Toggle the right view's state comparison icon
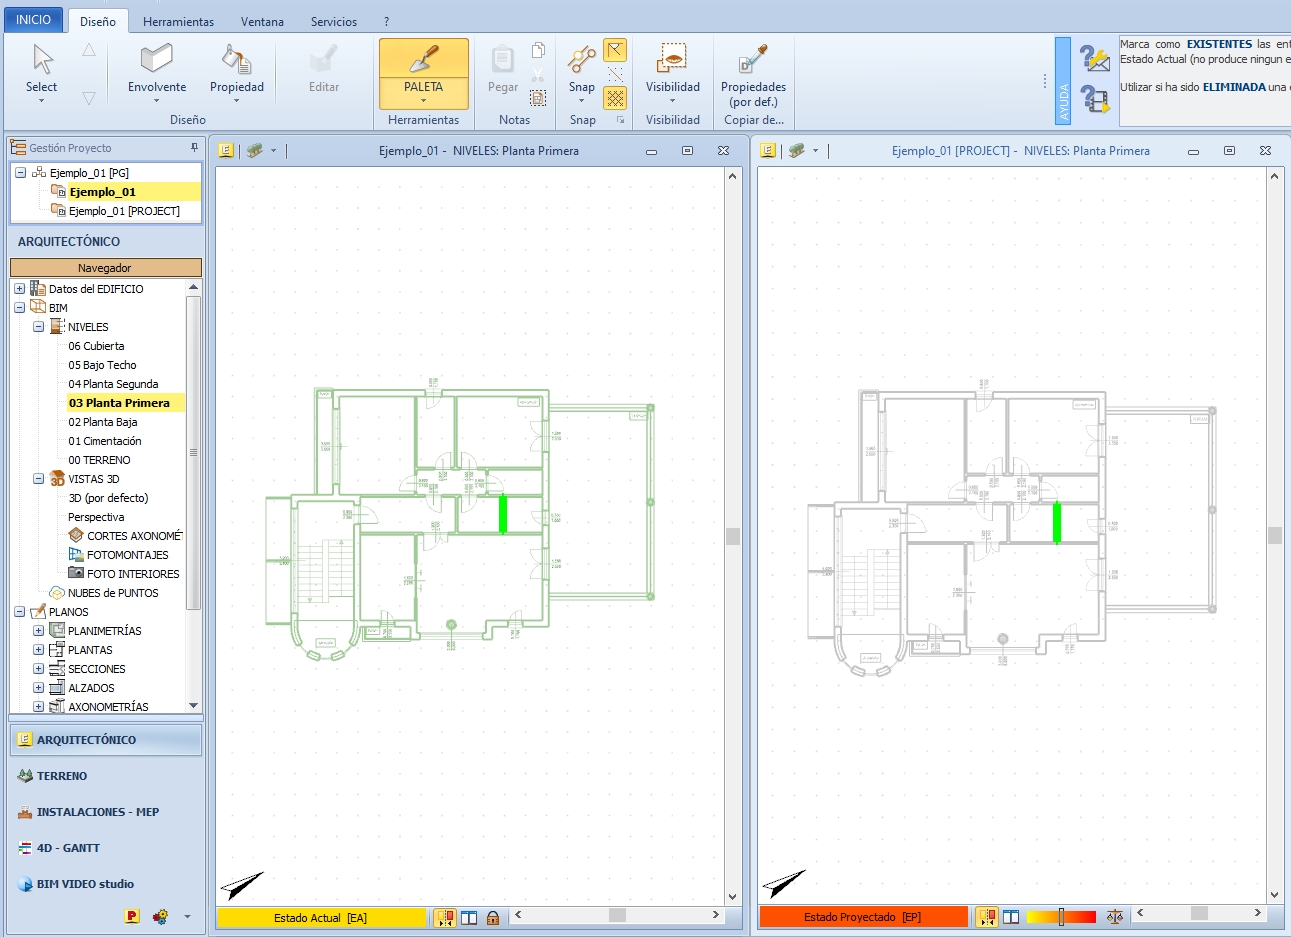The width and height of the screenshot is (1291, 937). coord(987,917)
